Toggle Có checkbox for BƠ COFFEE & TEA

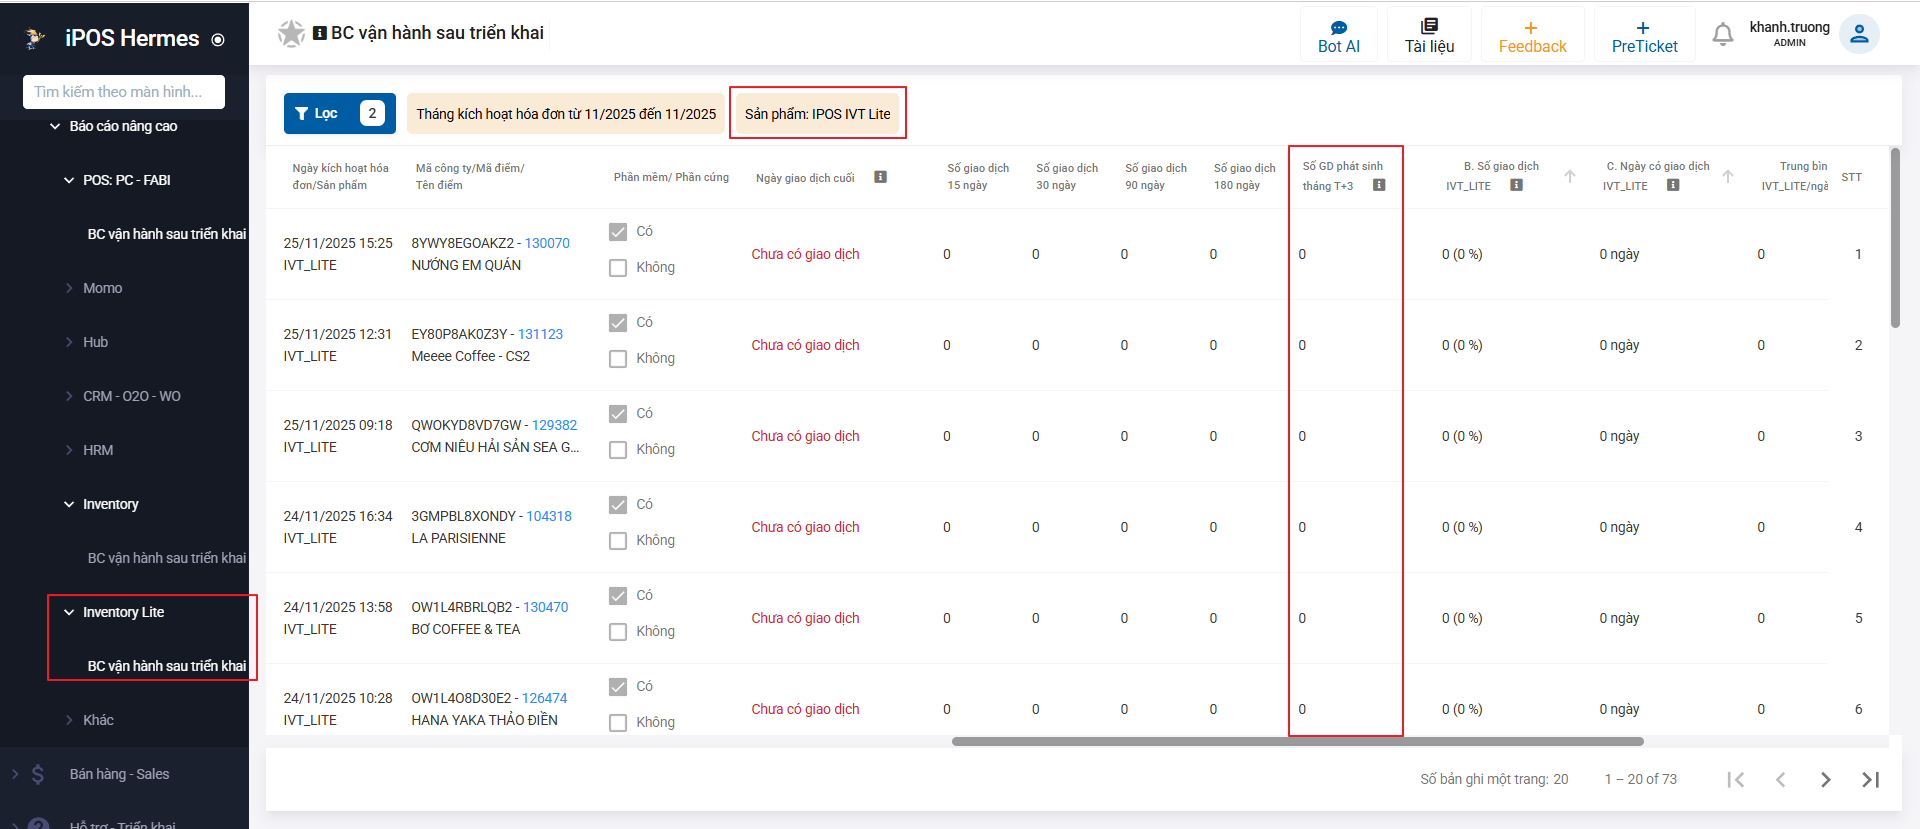pyautogui.click(x=618, y=596)
